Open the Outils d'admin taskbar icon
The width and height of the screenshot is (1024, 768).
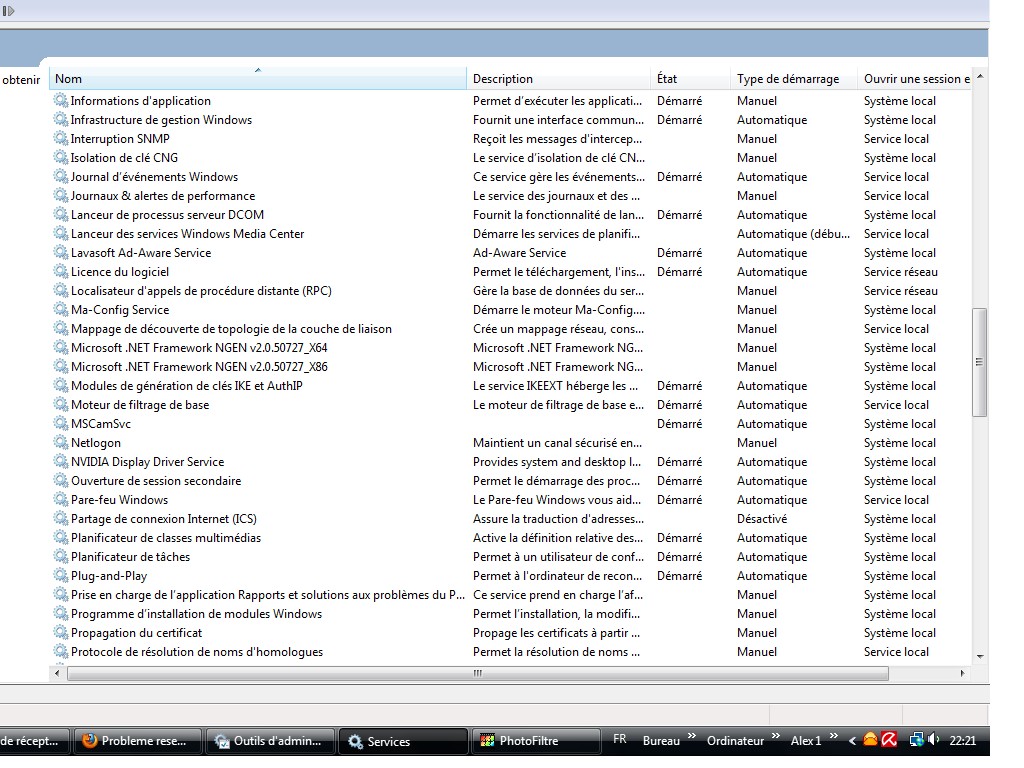pos(223,741)
